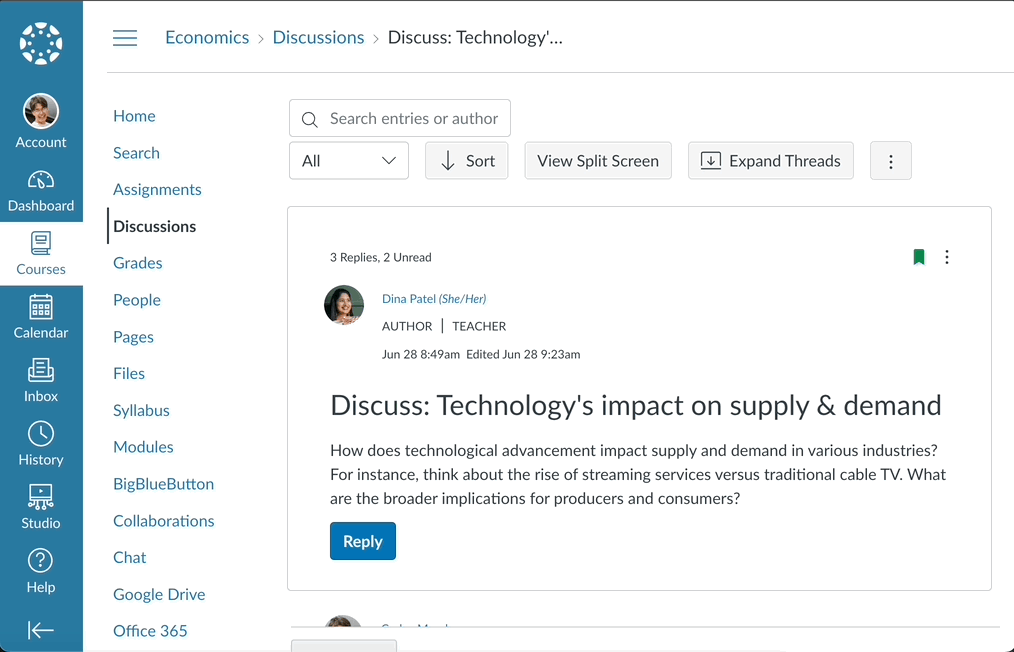Select Discussions in course menu

pos(155,226)
